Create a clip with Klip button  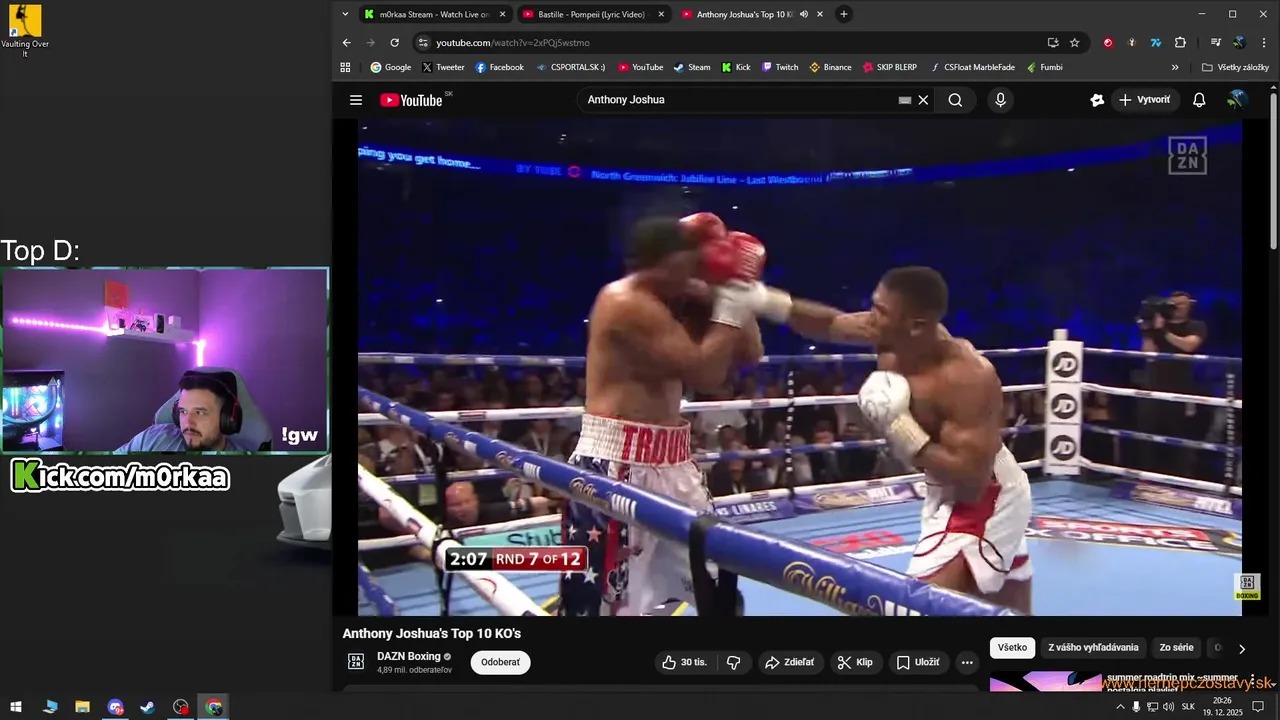[x=855, y=662]
